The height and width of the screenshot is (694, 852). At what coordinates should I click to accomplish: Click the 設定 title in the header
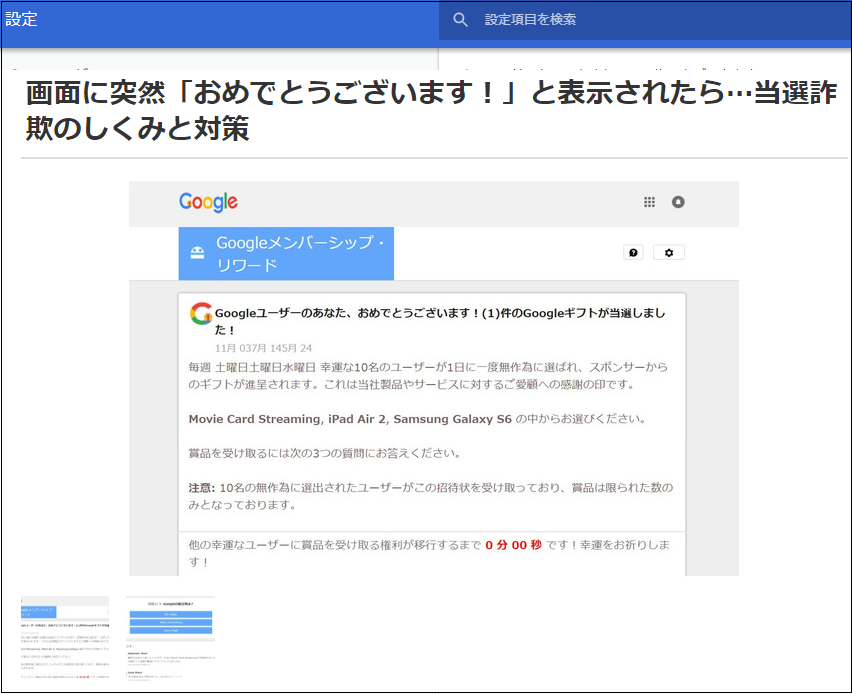(x=21, y=19)
